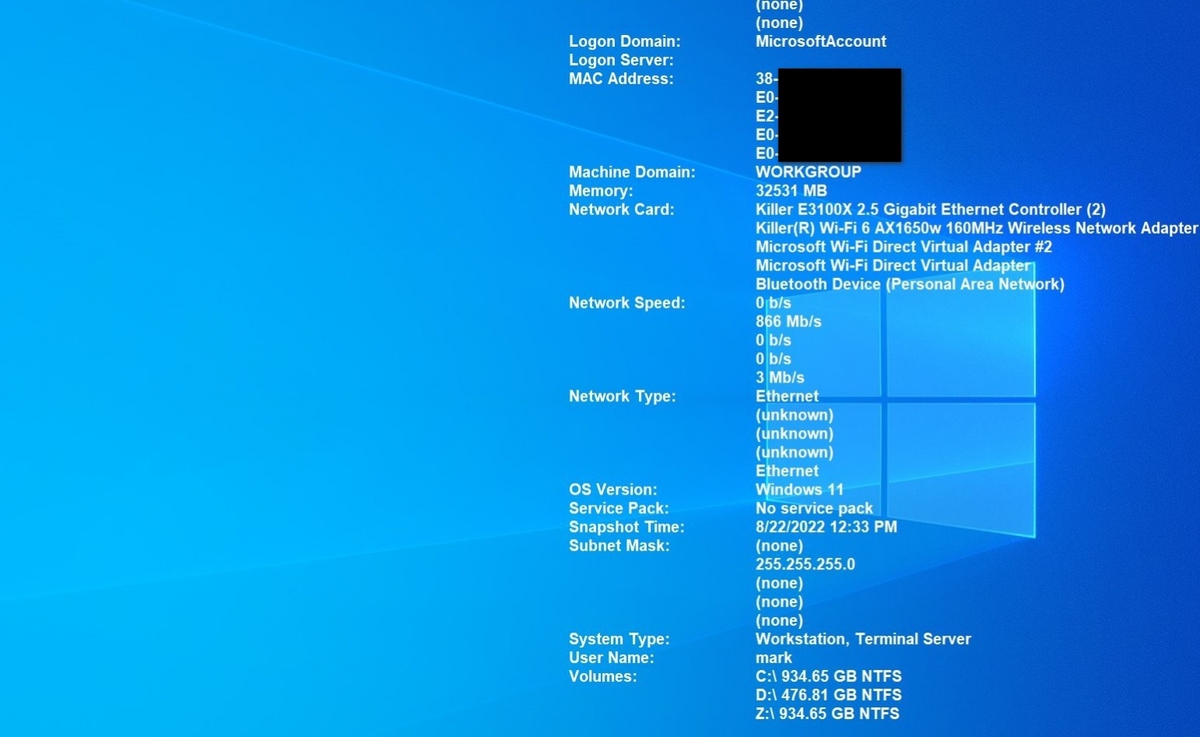This screenshot has height=737, width=1200.
Task: Select the D:\ 476.81 GB NTFS volume entry
Action: (828, 694)
